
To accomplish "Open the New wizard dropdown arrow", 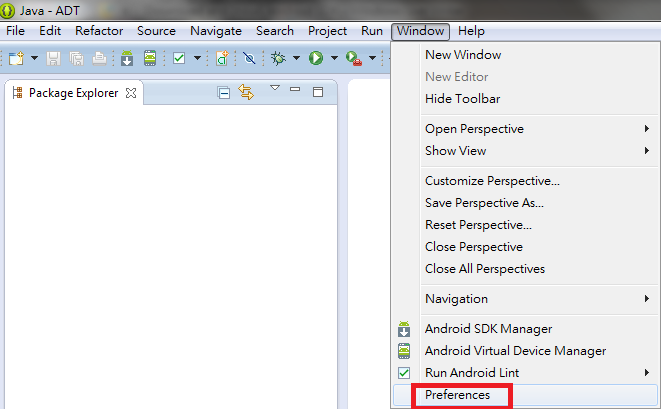I will click(x=34, y=58).
